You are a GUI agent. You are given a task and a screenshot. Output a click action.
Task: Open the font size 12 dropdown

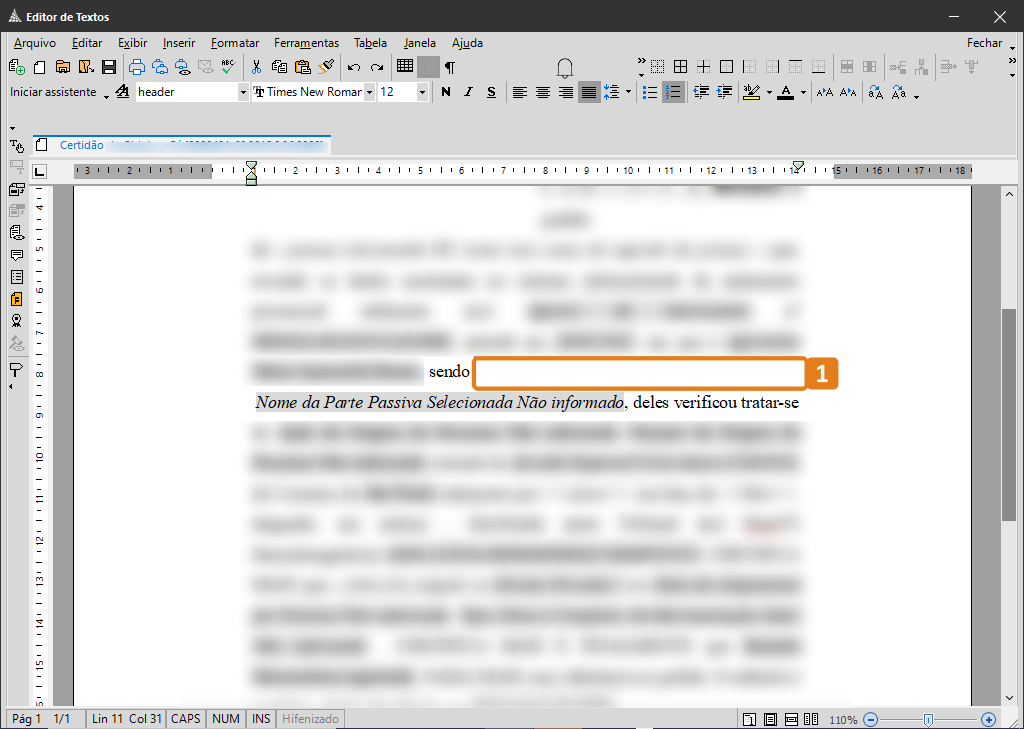[422, 92]
